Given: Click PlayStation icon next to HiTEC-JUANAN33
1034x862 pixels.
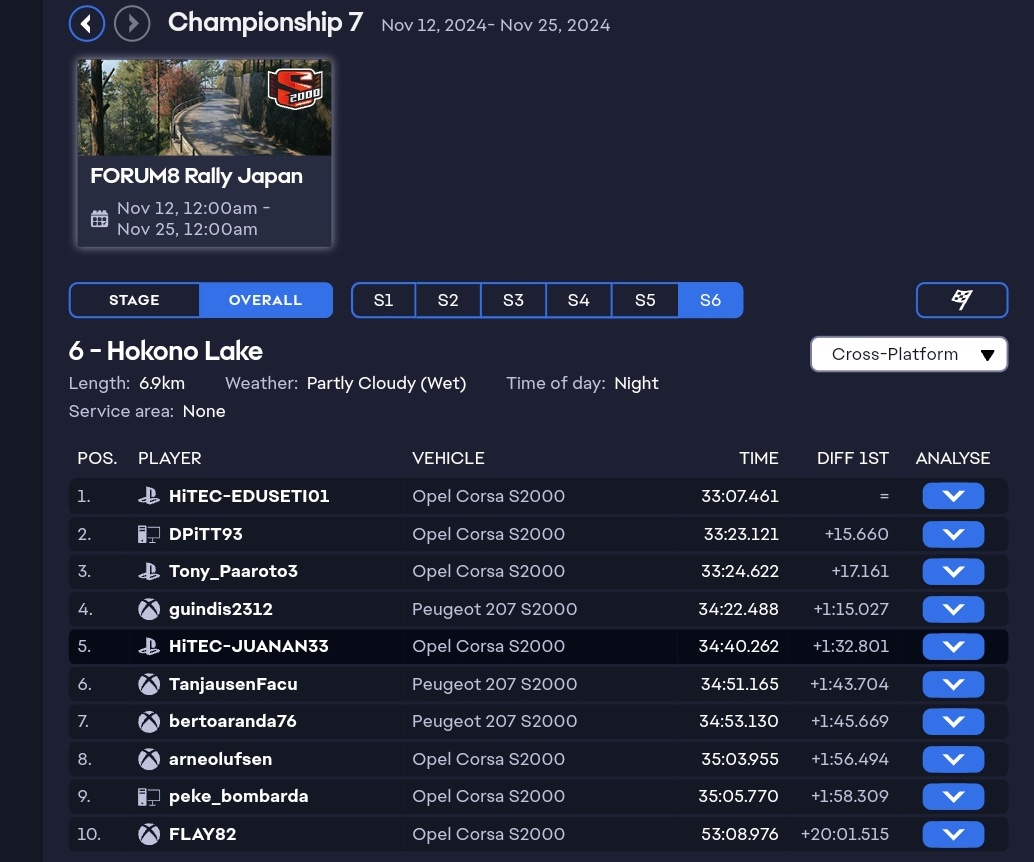Looking at the screenshot, I should click(149, 646).
